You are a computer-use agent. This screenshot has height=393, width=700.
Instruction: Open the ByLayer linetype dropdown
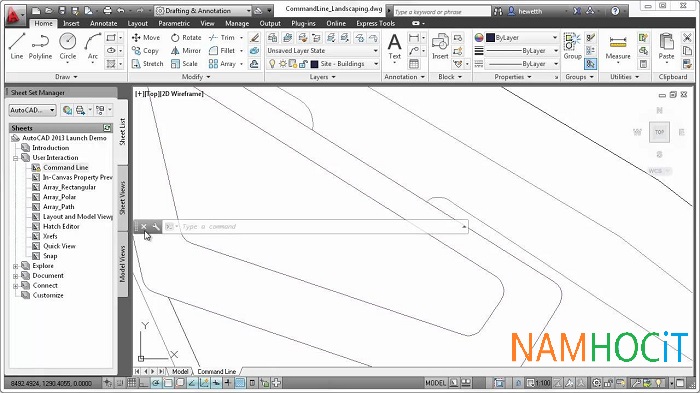[x=522, y=64]
